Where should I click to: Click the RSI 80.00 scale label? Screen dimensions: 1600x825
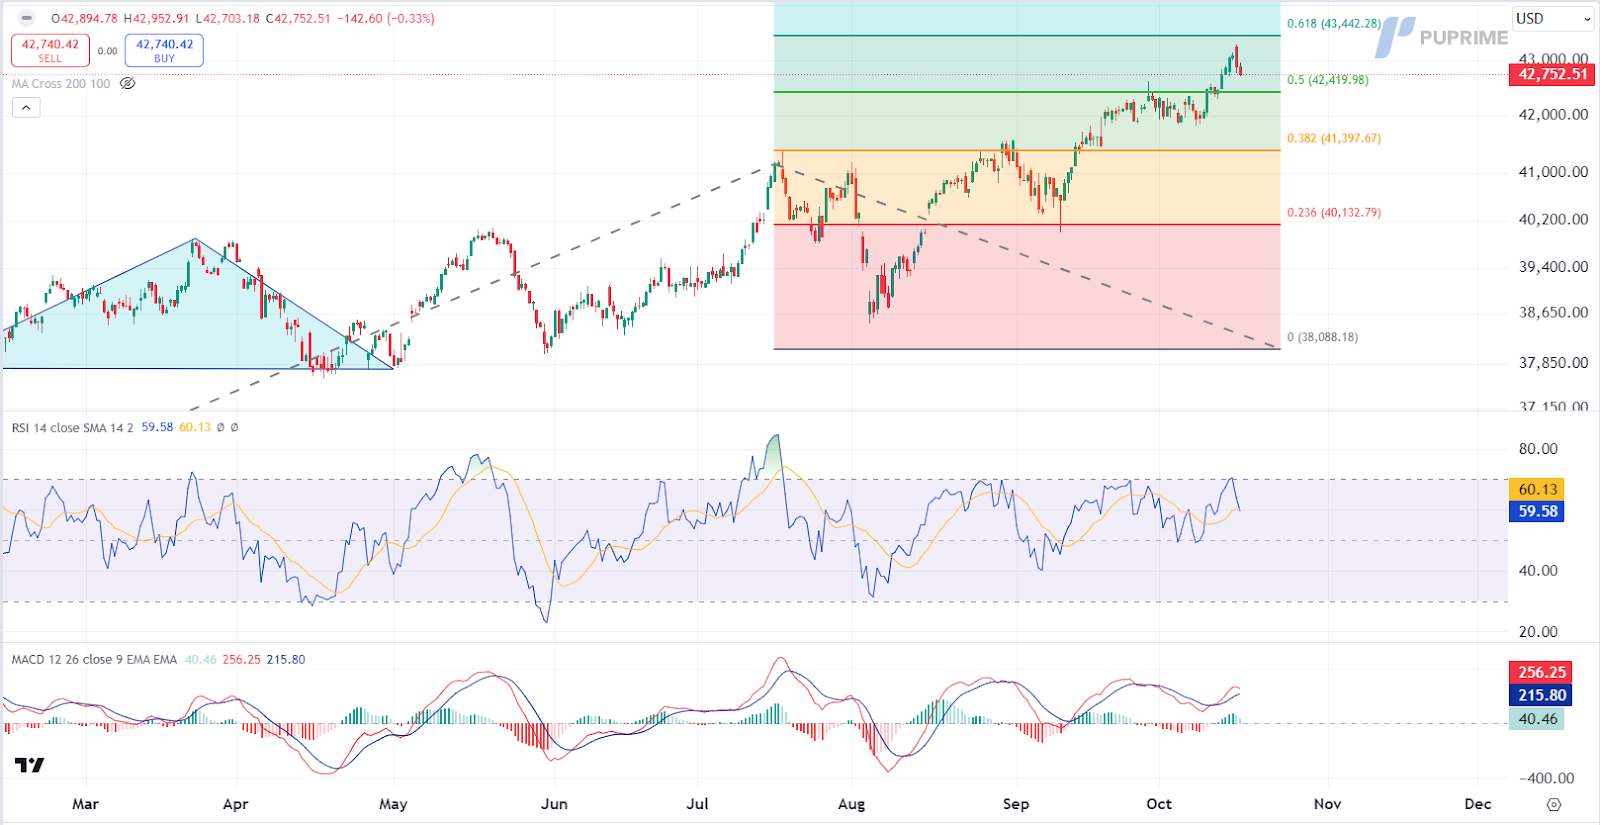[1538, 449]
